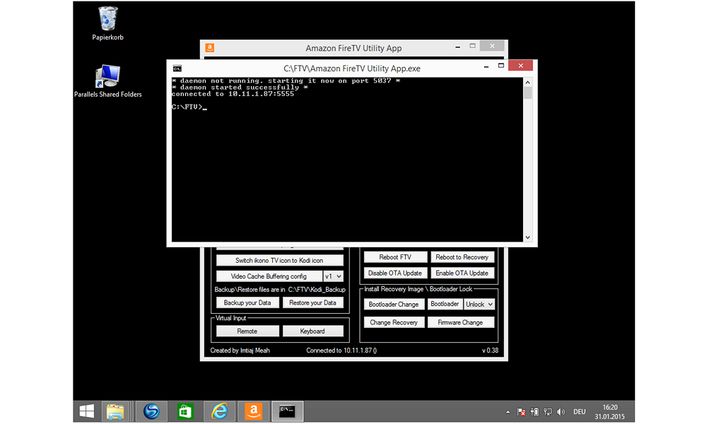Click the Bootloader button
Viewport: 708px width, 424px height.
coord(445,304)
